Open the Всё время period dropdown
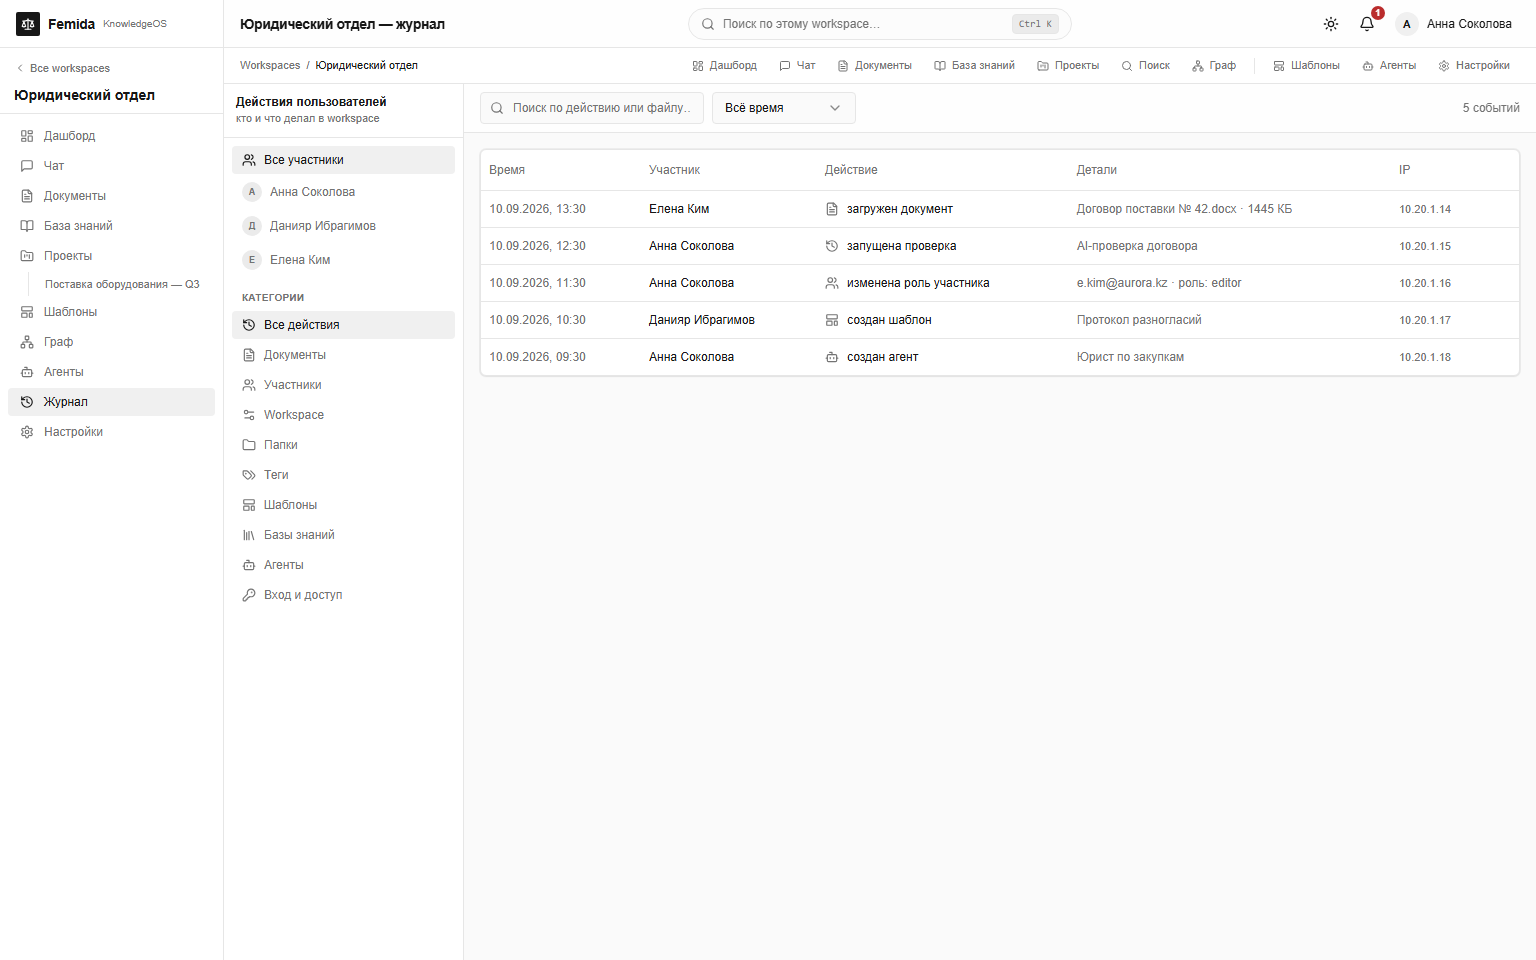This screenshot has height=960, width=1536. (783, 108)
